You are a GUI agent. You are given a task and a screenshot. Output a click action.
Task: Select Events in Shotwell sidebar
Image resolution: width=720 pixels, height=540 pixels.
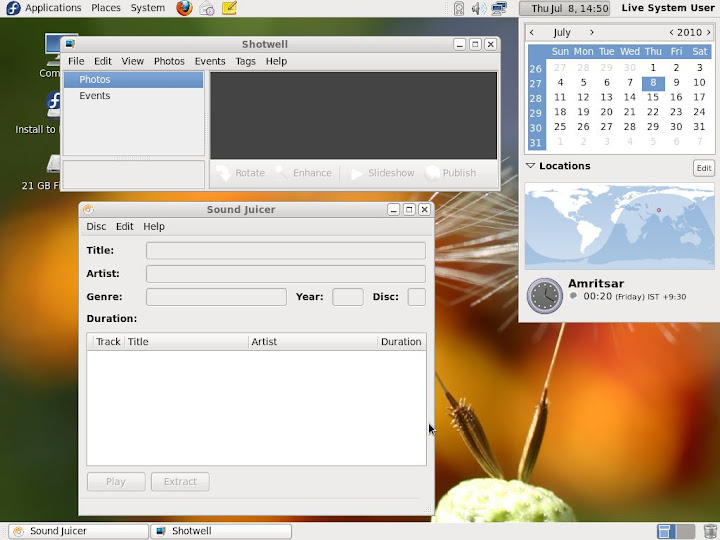coord(133,96)
